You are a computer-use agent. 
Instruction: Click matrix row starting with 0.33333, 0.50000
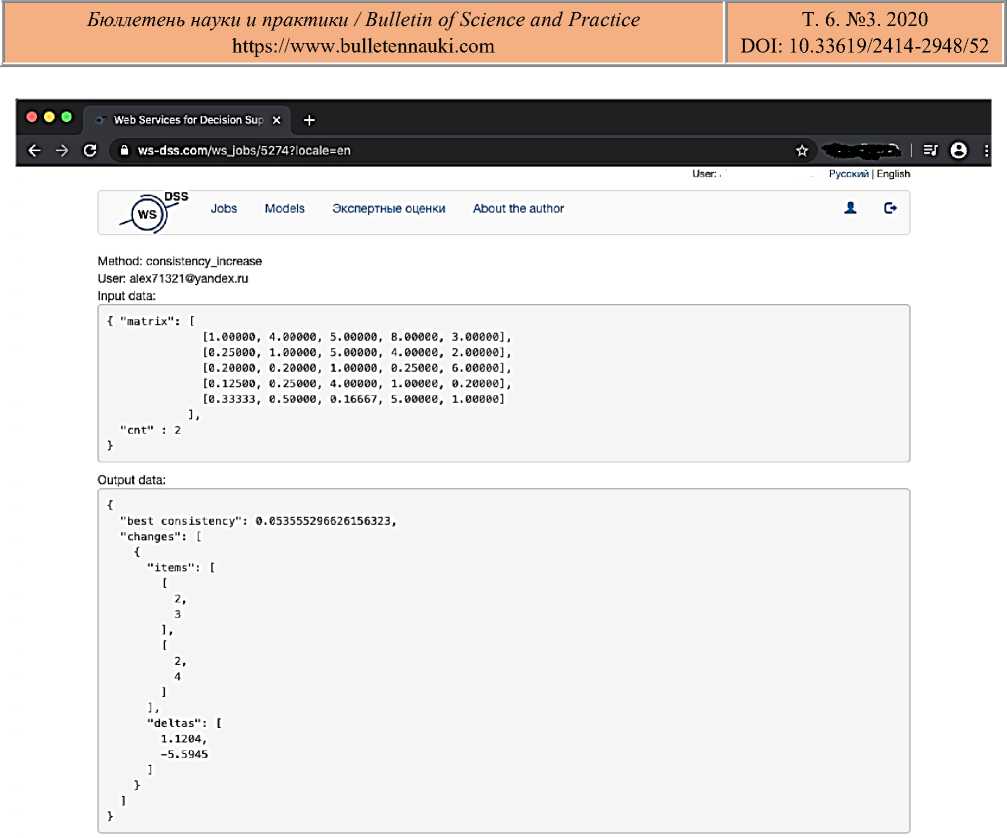(x=354, y=399)
